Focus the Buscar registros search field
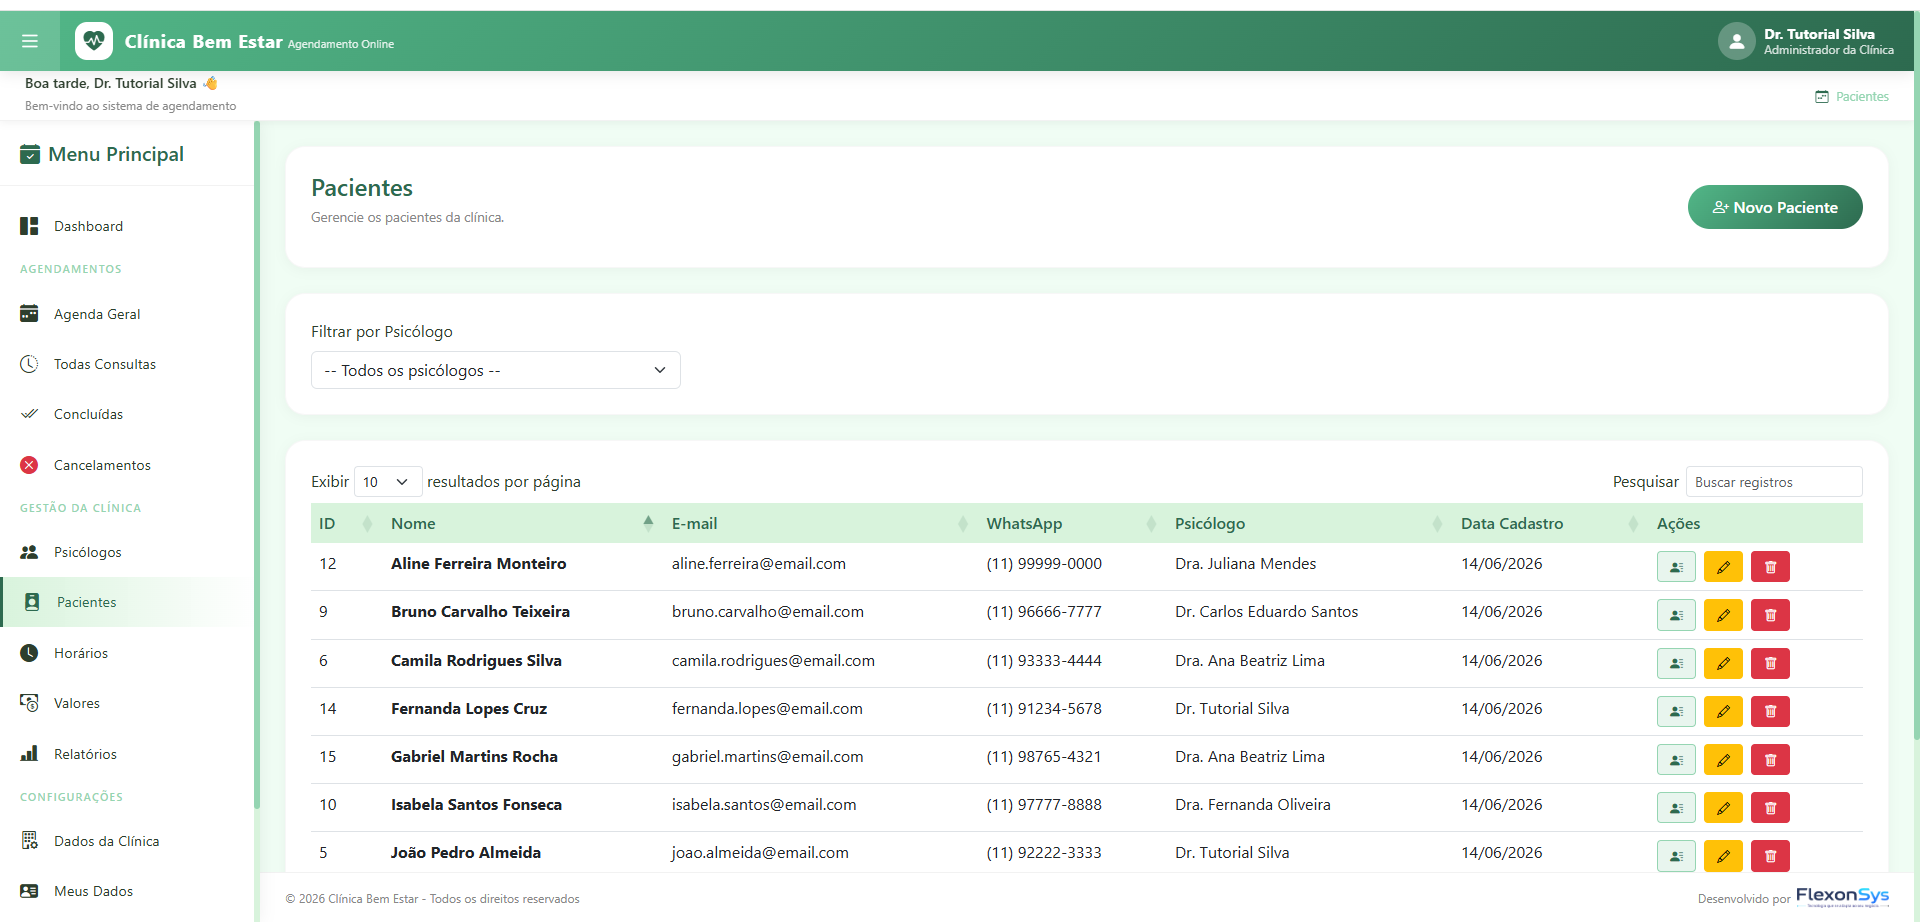The image size is (1920, 922). [x=1774, y=482]
